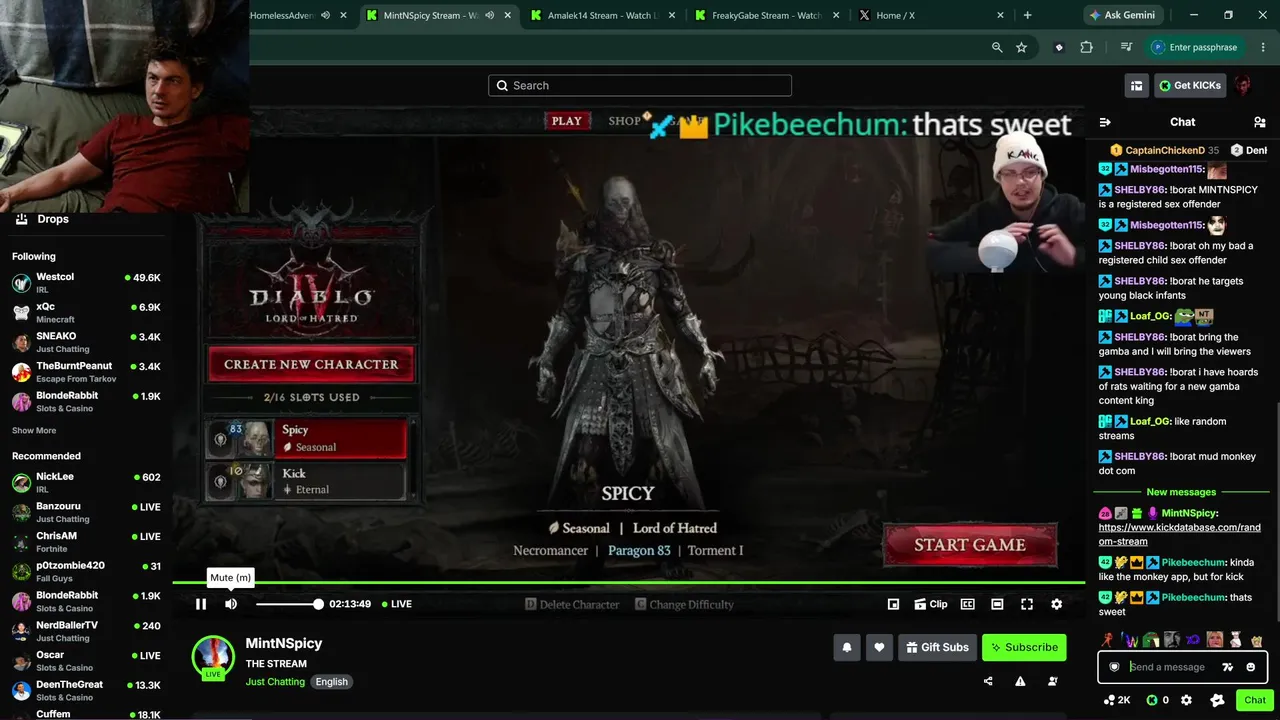Open a new browser tab

pos(1027,15)
